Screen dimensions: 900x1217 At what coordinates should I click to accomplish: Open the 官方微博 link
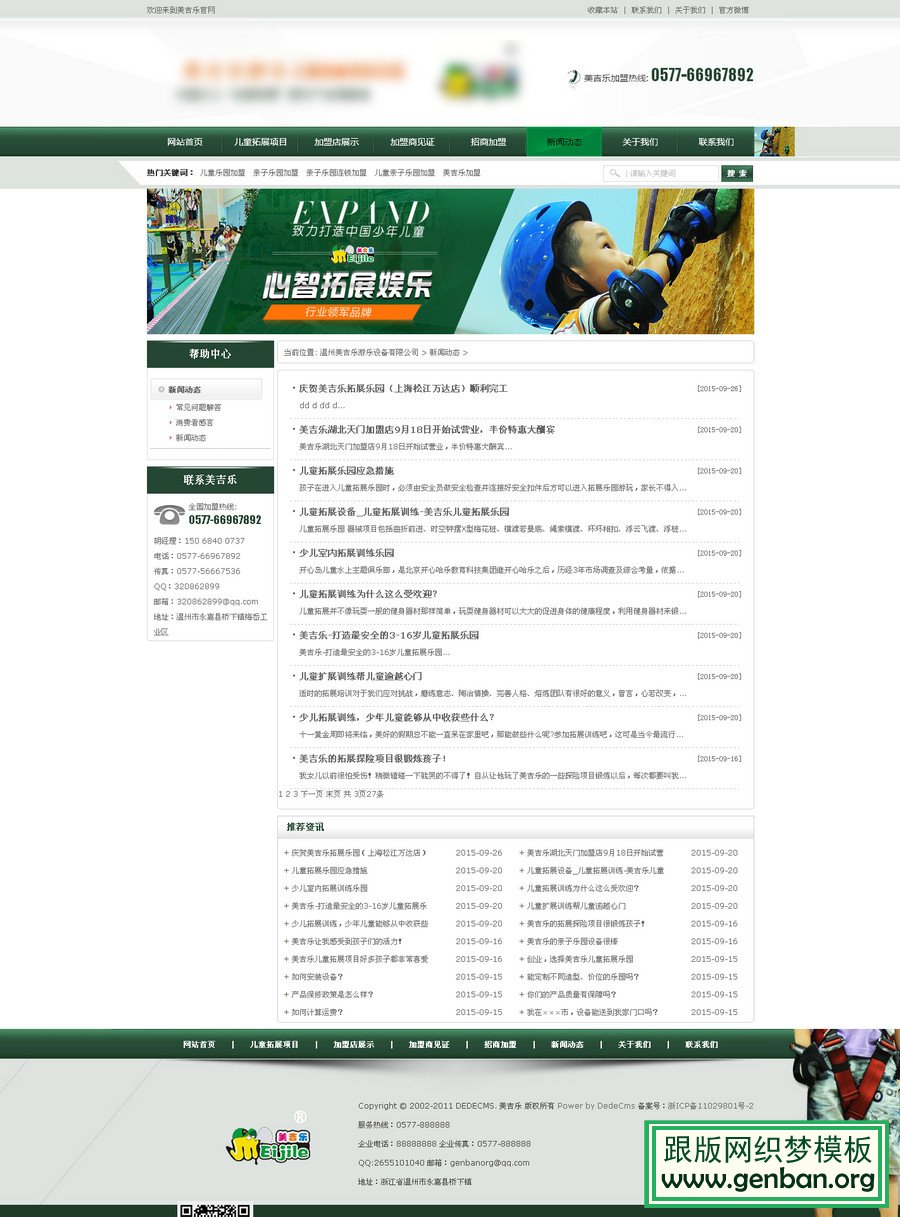734,10
